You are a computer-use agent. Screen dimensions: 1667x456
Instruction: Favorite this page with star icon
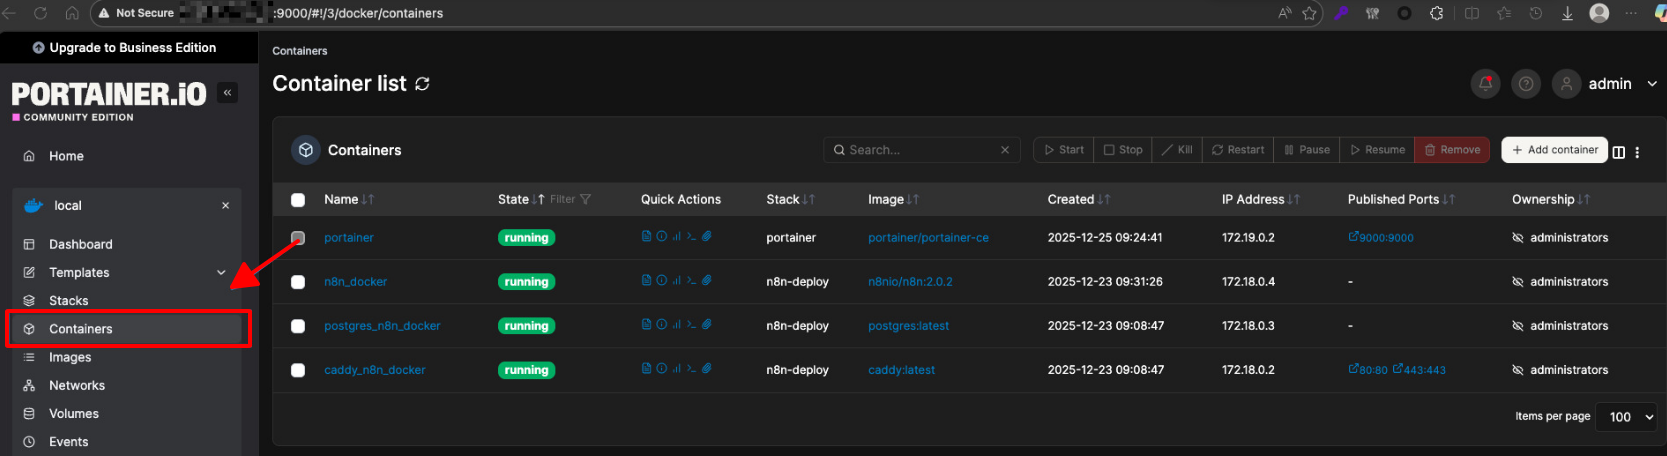1309,13
